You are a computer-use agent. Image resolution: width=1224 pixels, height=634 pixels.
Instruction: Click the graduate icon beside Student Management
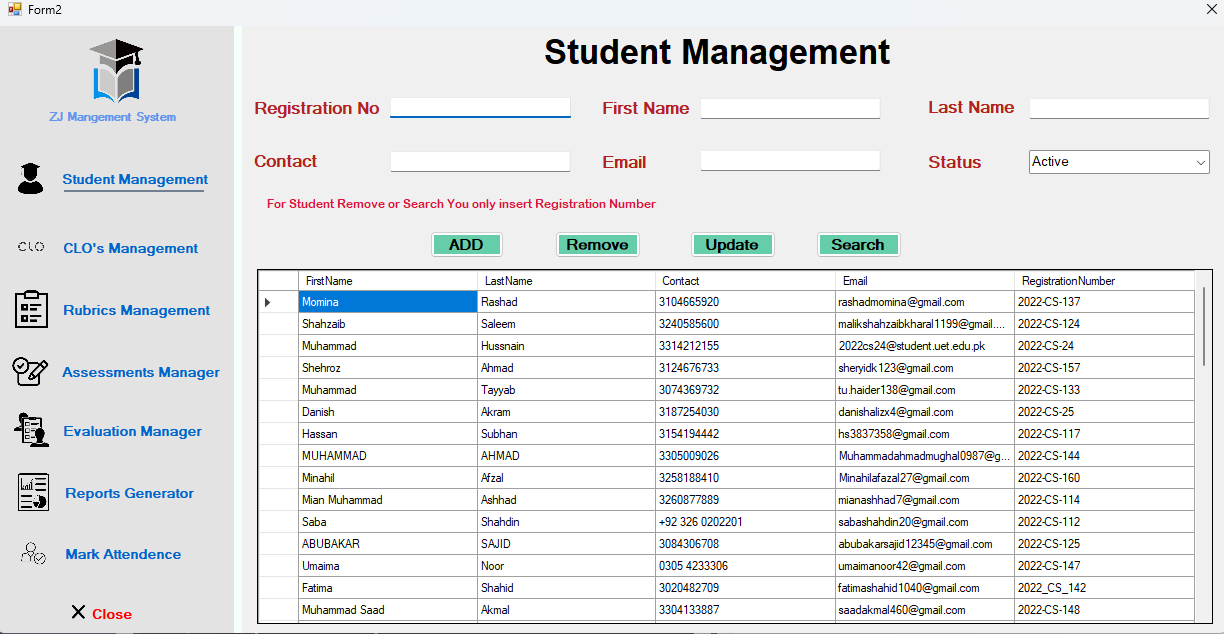pos(31,178)
